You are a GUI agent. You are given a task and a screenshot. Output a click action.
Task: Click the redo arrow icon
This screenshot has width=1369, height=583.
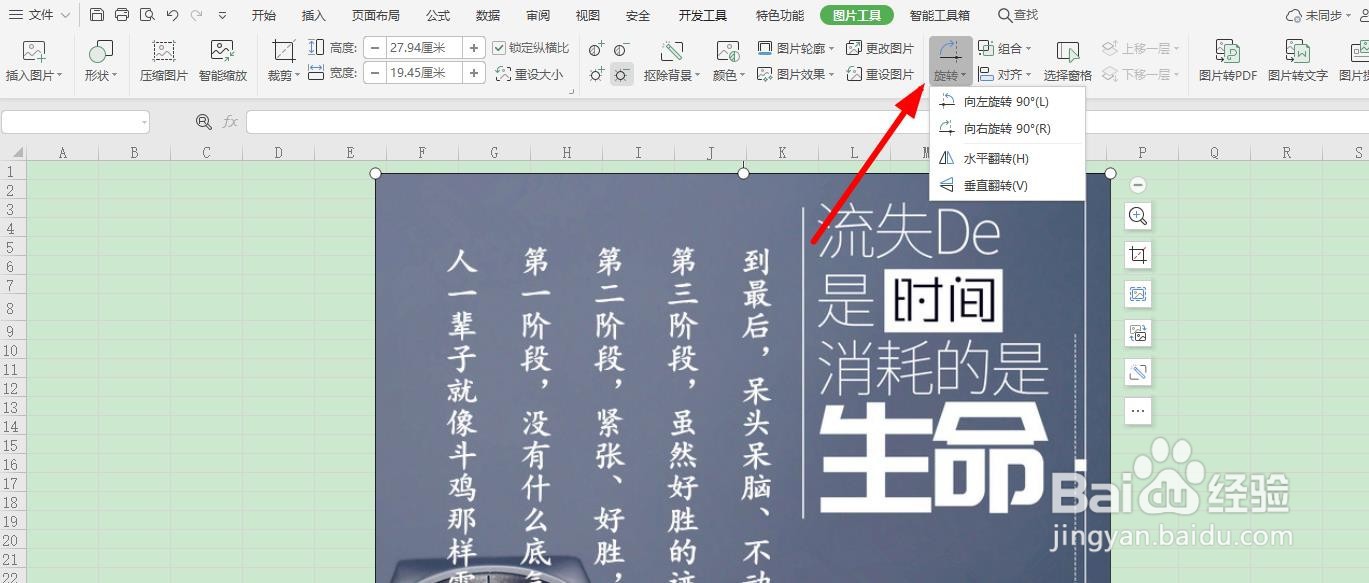196,15
